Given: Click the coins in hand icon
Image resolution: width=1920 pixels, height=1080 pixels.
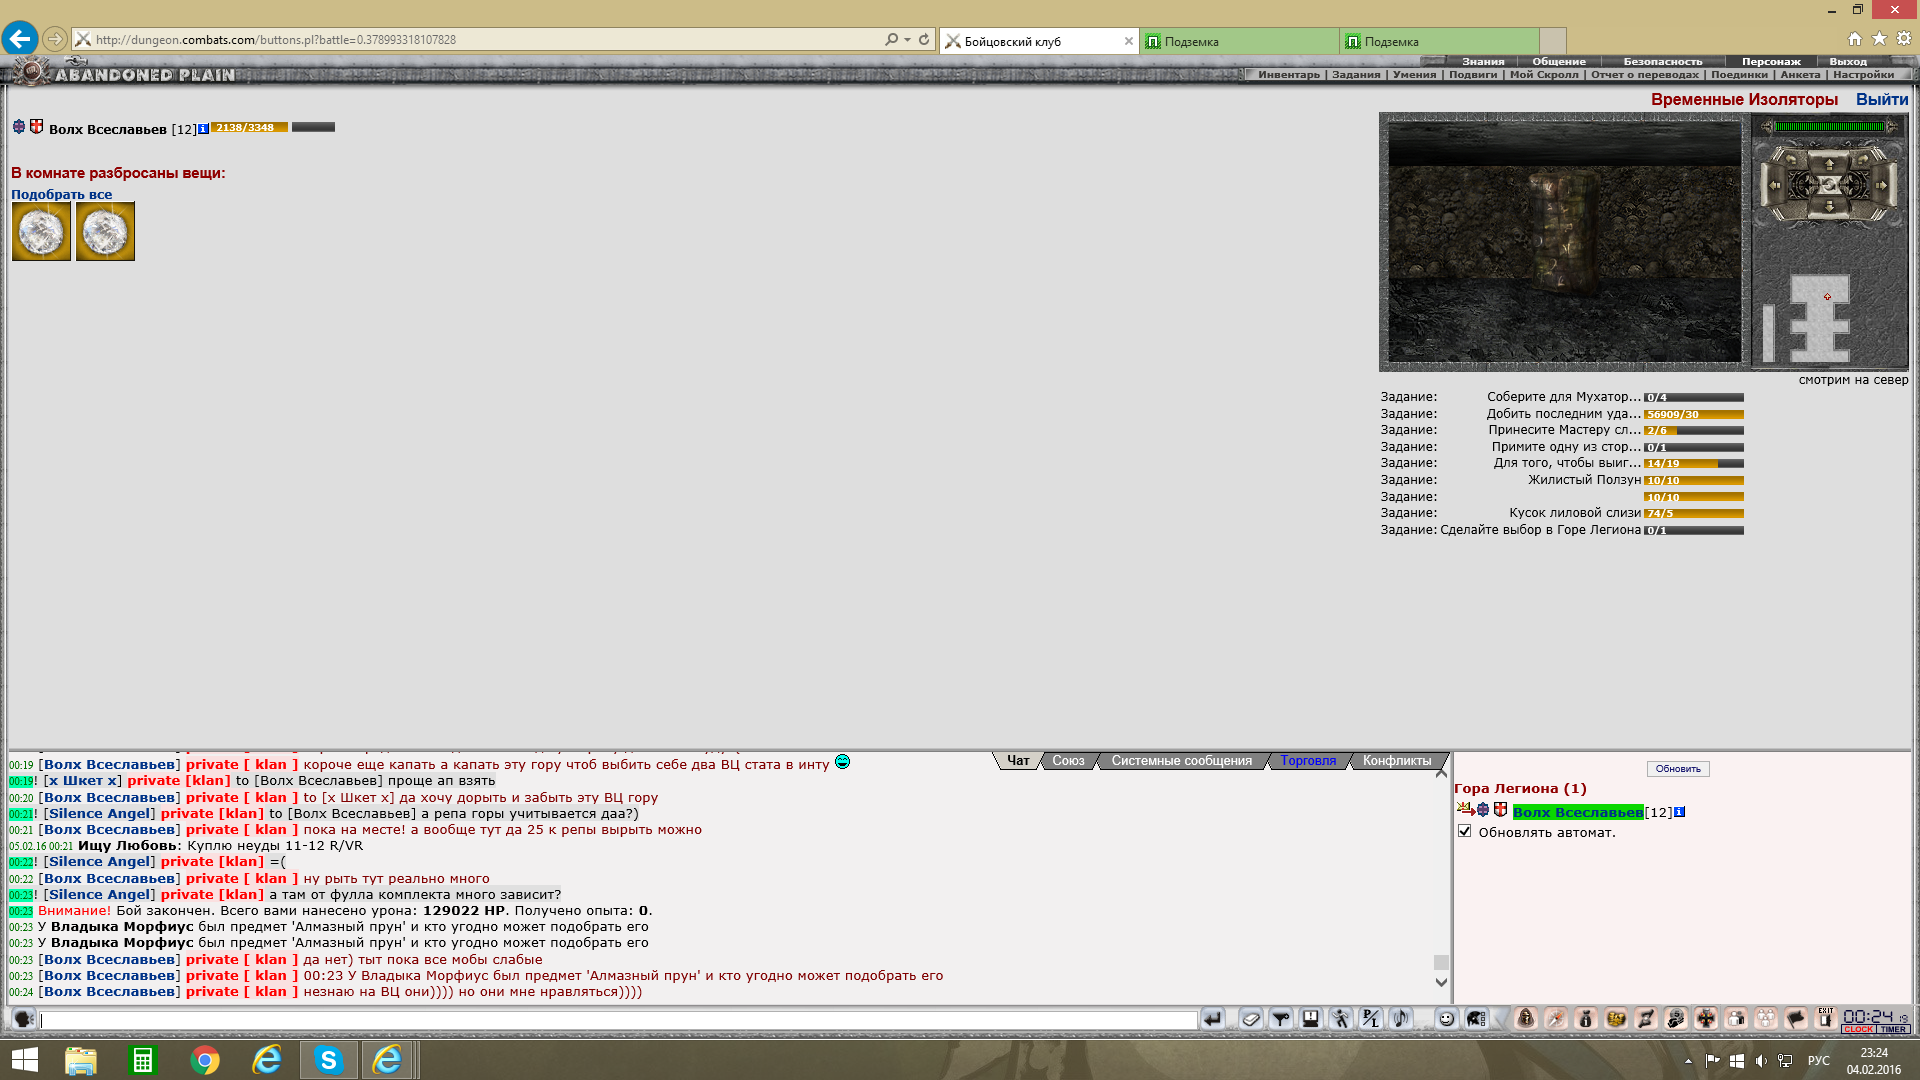Looking at the screenshot, I should point(1676,1019).
